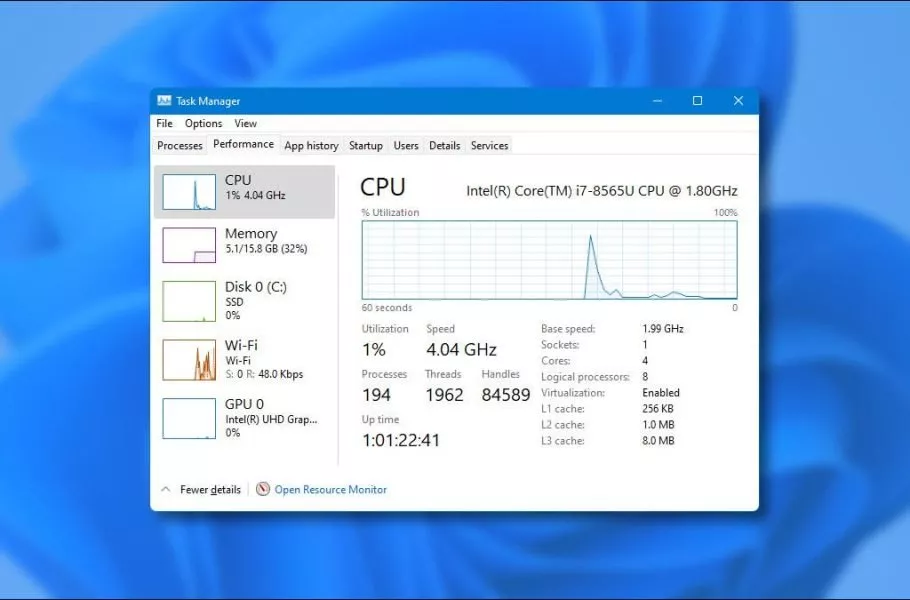Click the 256 KB L1 cache value
Screen dimensions: 910x600
pos(658,409)
